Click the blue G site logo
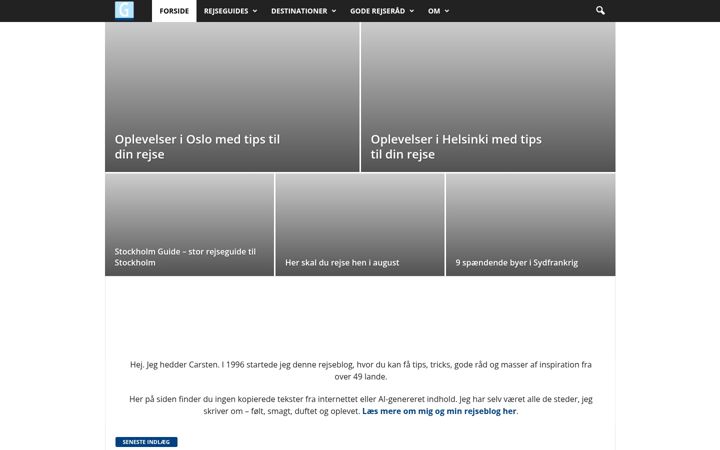Image resolution: width=720 pixels, height=450 pixels. [x=124, y=10]
